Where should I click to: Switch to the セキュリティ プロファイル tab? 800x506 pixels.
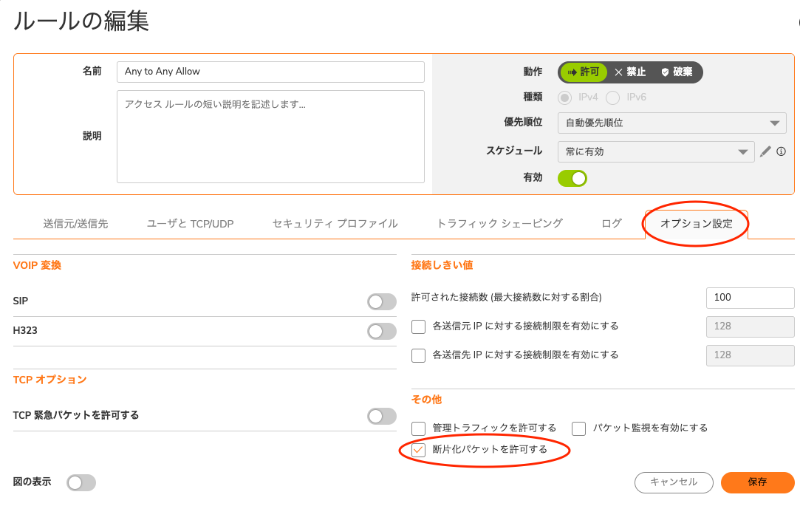pos(335,223)
